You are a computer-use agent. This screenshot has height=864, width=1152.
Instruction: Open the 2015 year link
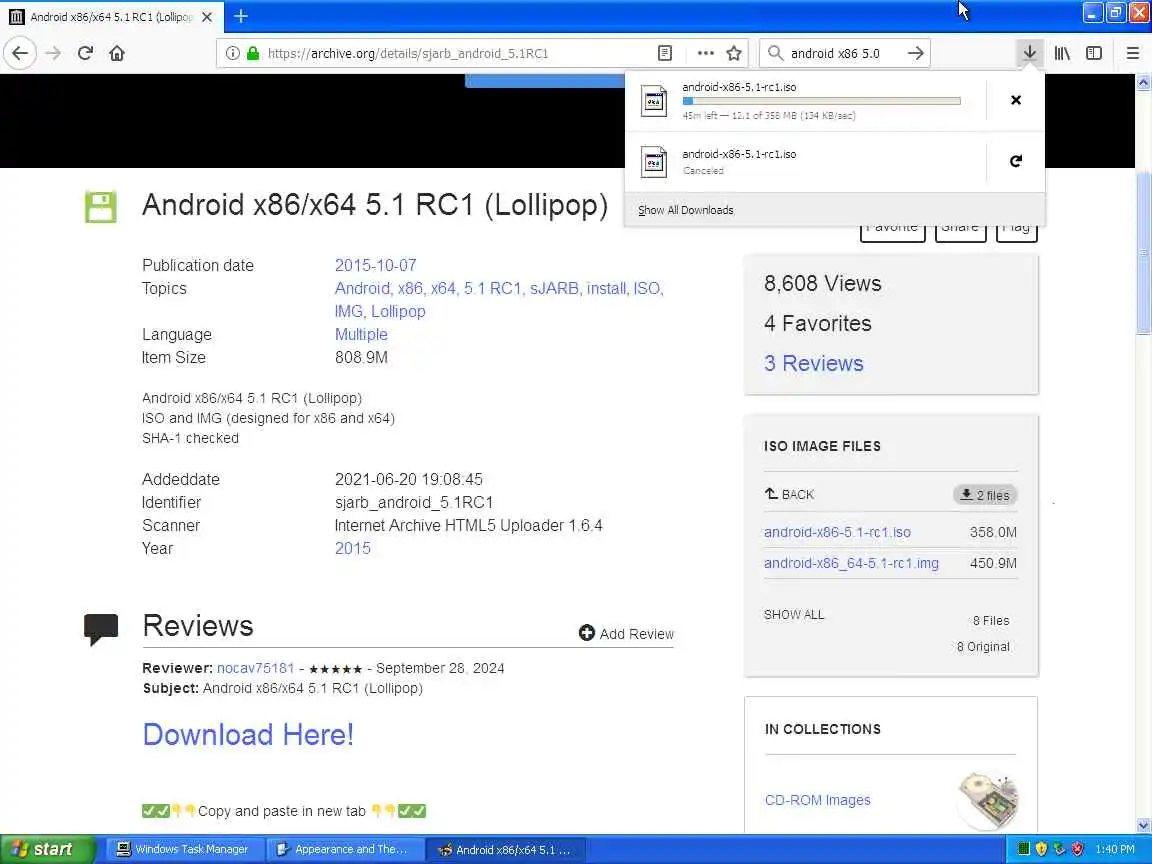[353, 549]
